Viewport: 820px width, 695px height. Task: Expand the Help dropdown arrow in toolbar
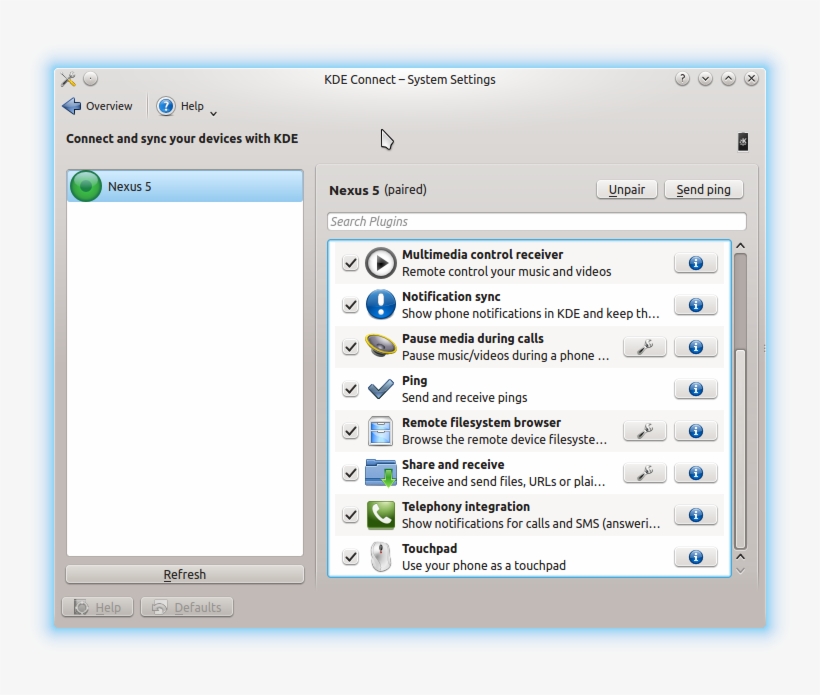213,112
